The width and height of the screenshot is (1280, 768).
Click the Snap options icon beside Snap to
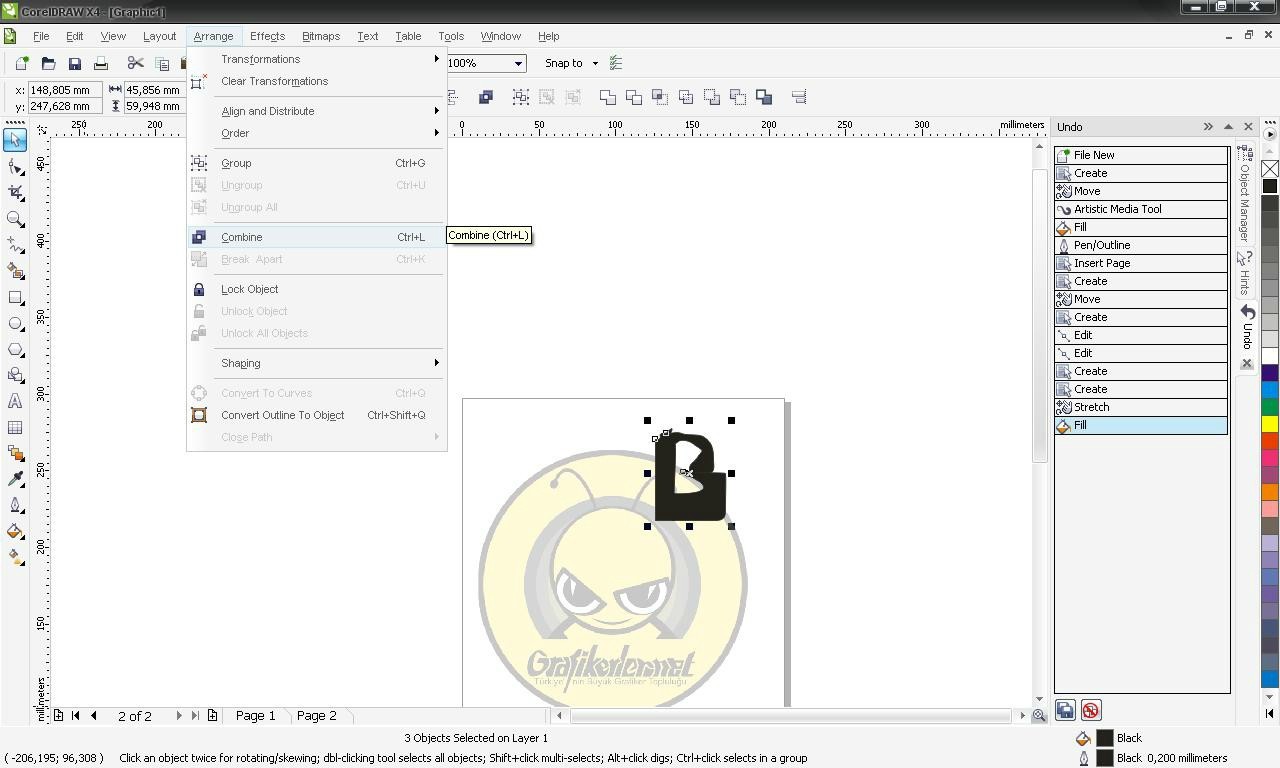[616, 63]
